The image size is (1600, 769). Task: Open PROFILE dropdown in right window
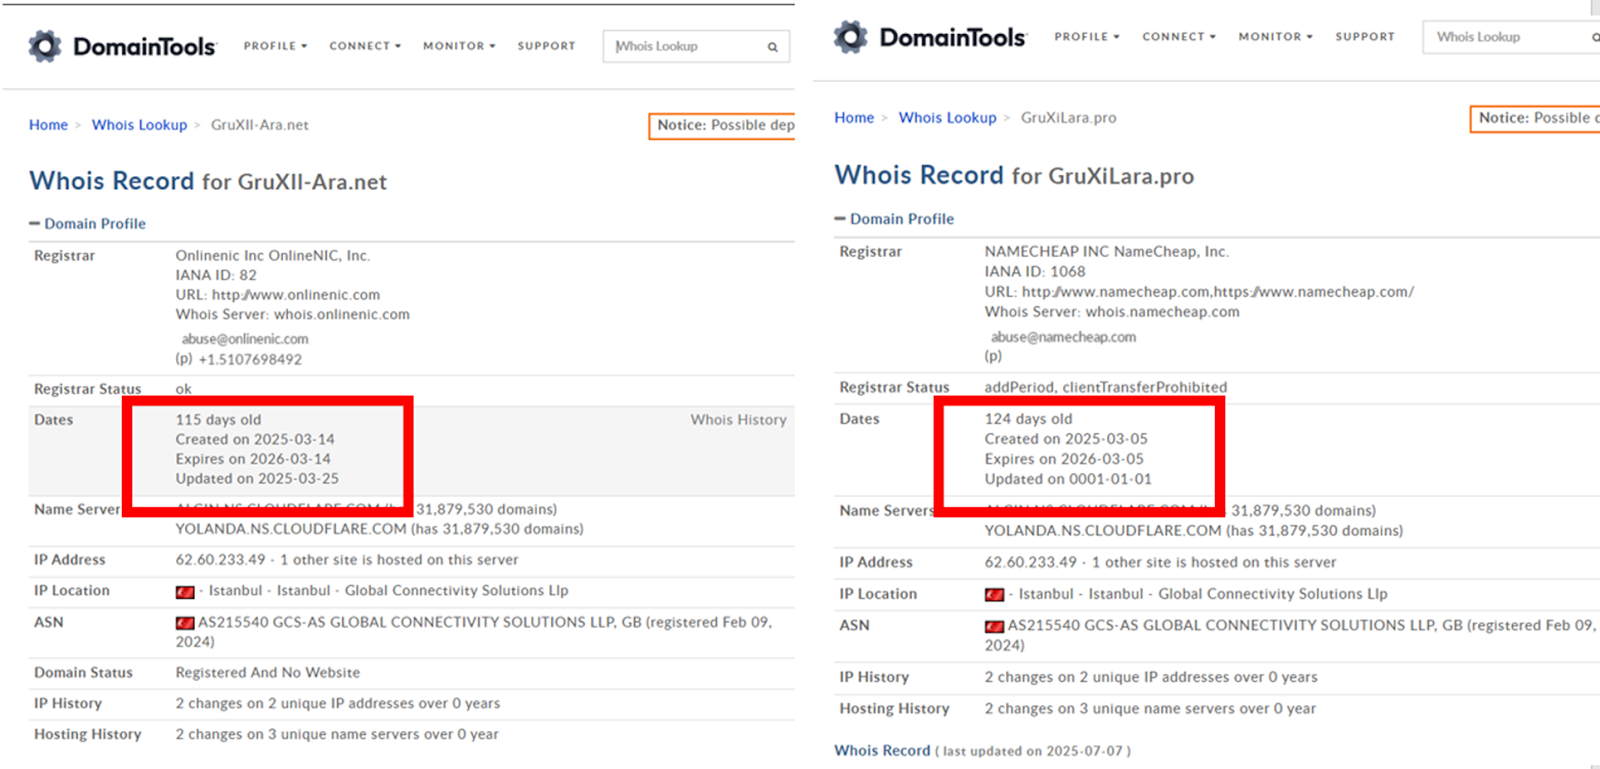(1086, 37)
